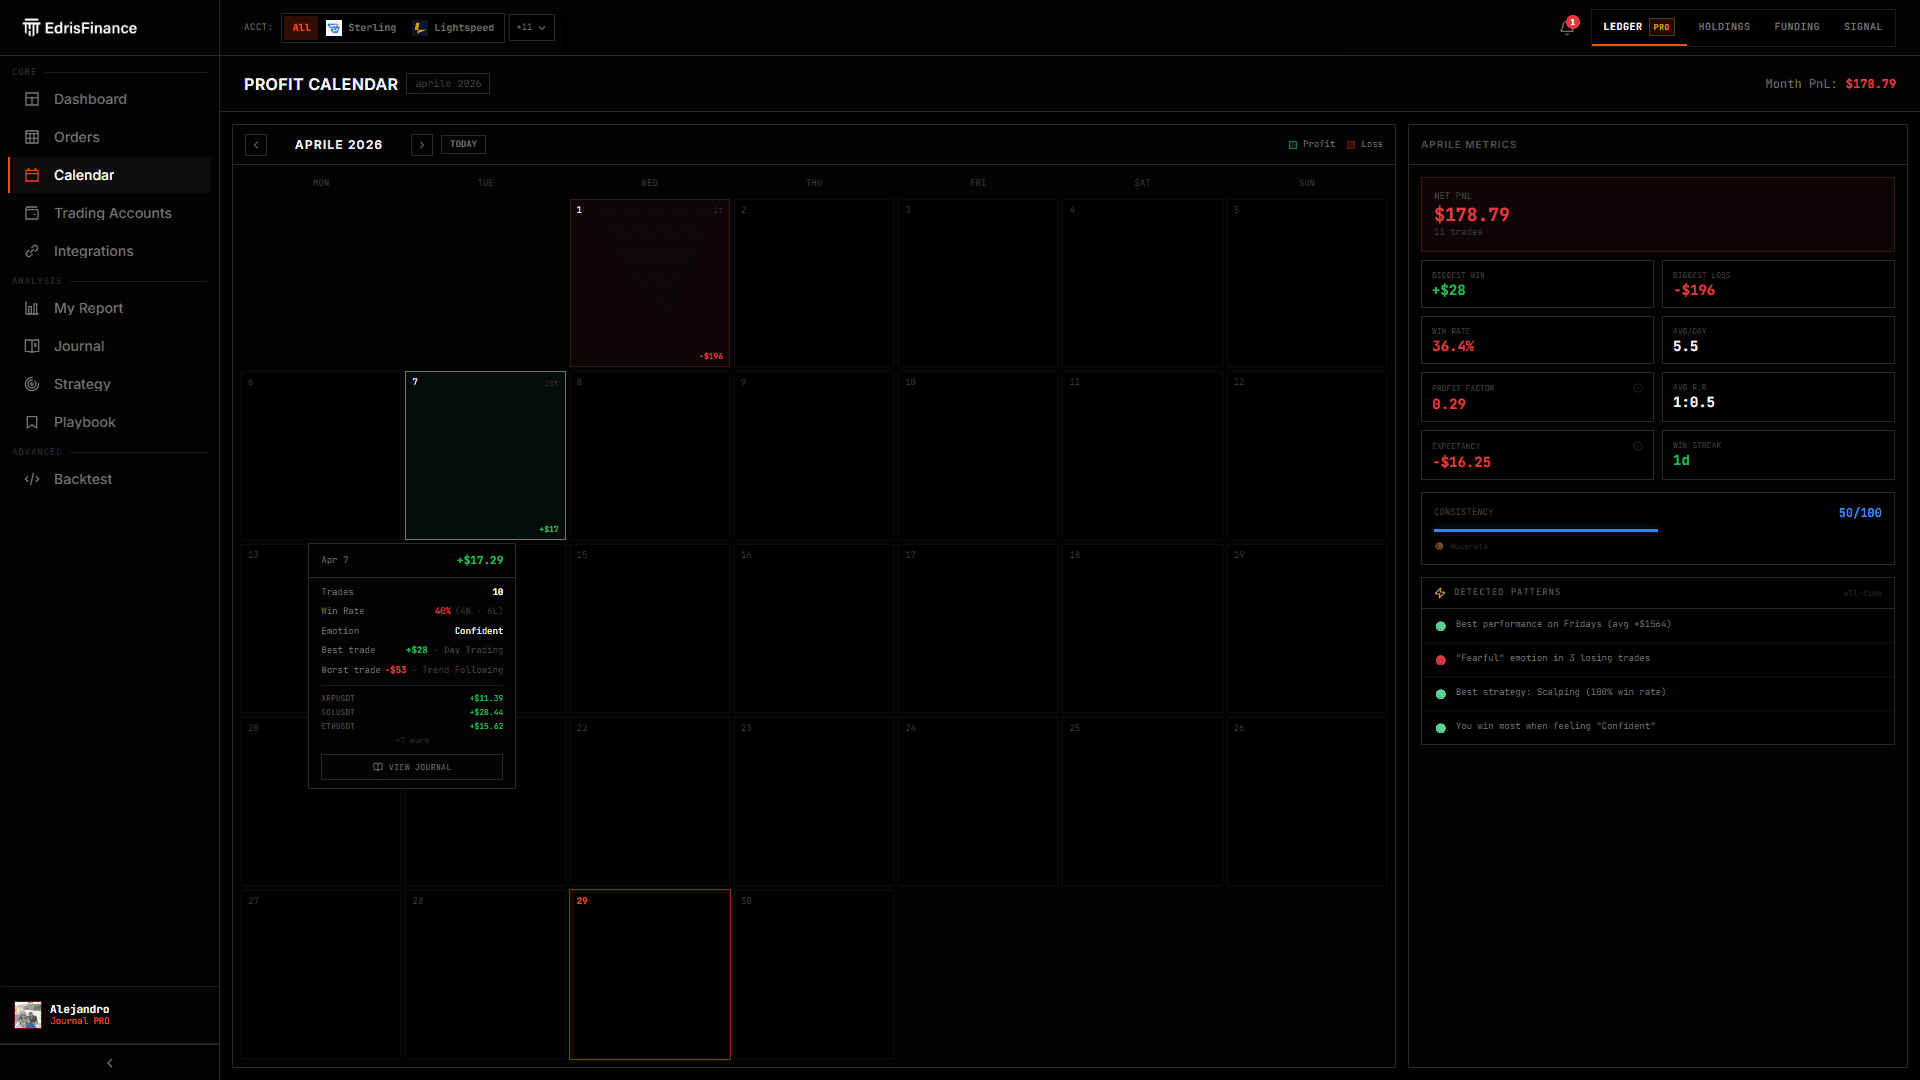This screenshot has height=1080, width=1920.
Task: Click the Consistency progress bar
Action: coord(1657,530)
